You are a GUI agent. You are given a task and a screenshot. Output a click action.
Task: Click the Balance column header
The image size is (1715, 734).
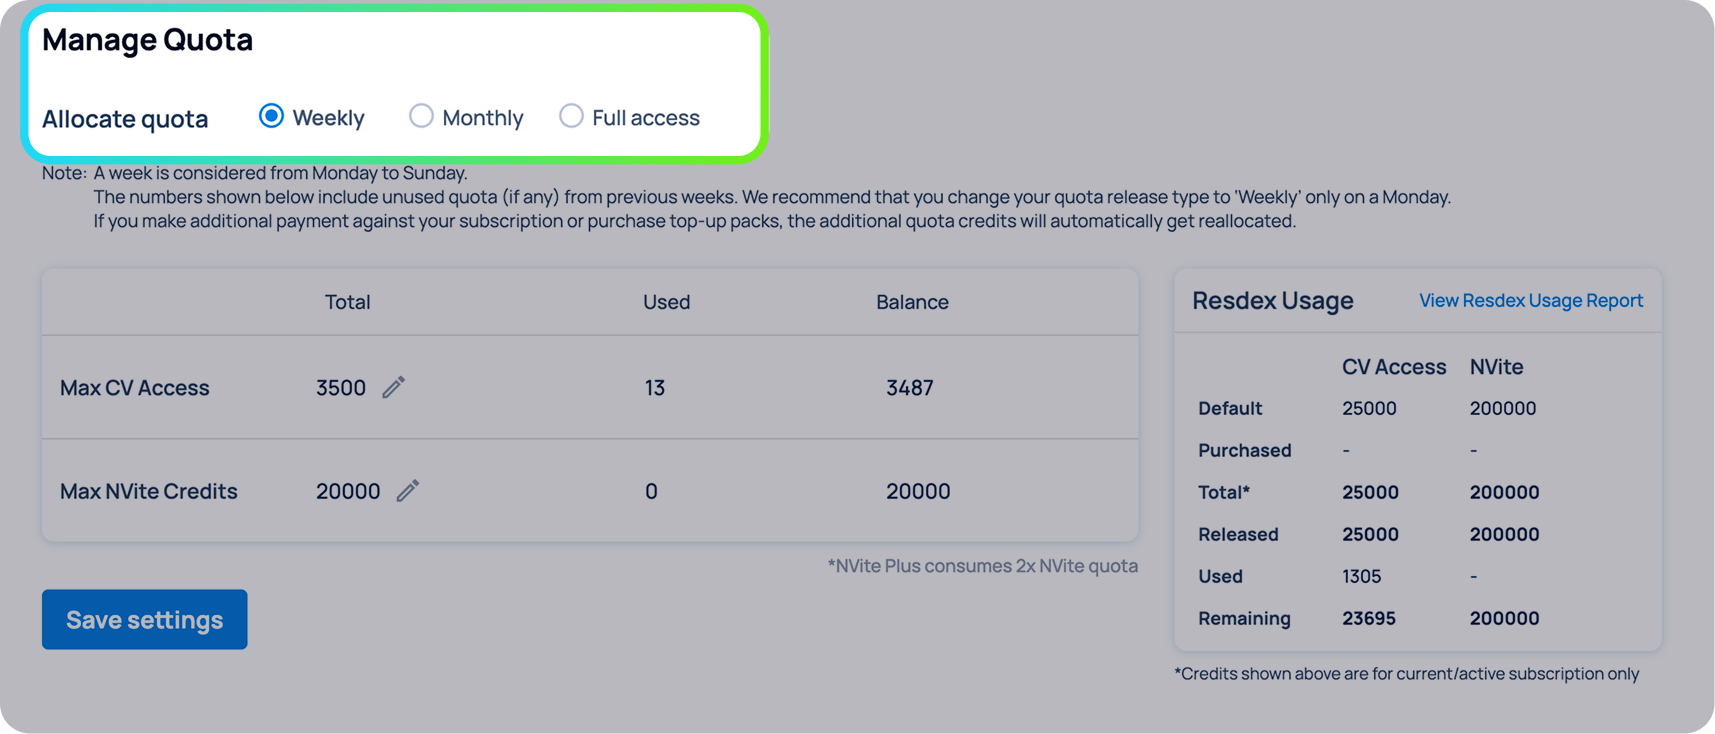tap(913, 302)
